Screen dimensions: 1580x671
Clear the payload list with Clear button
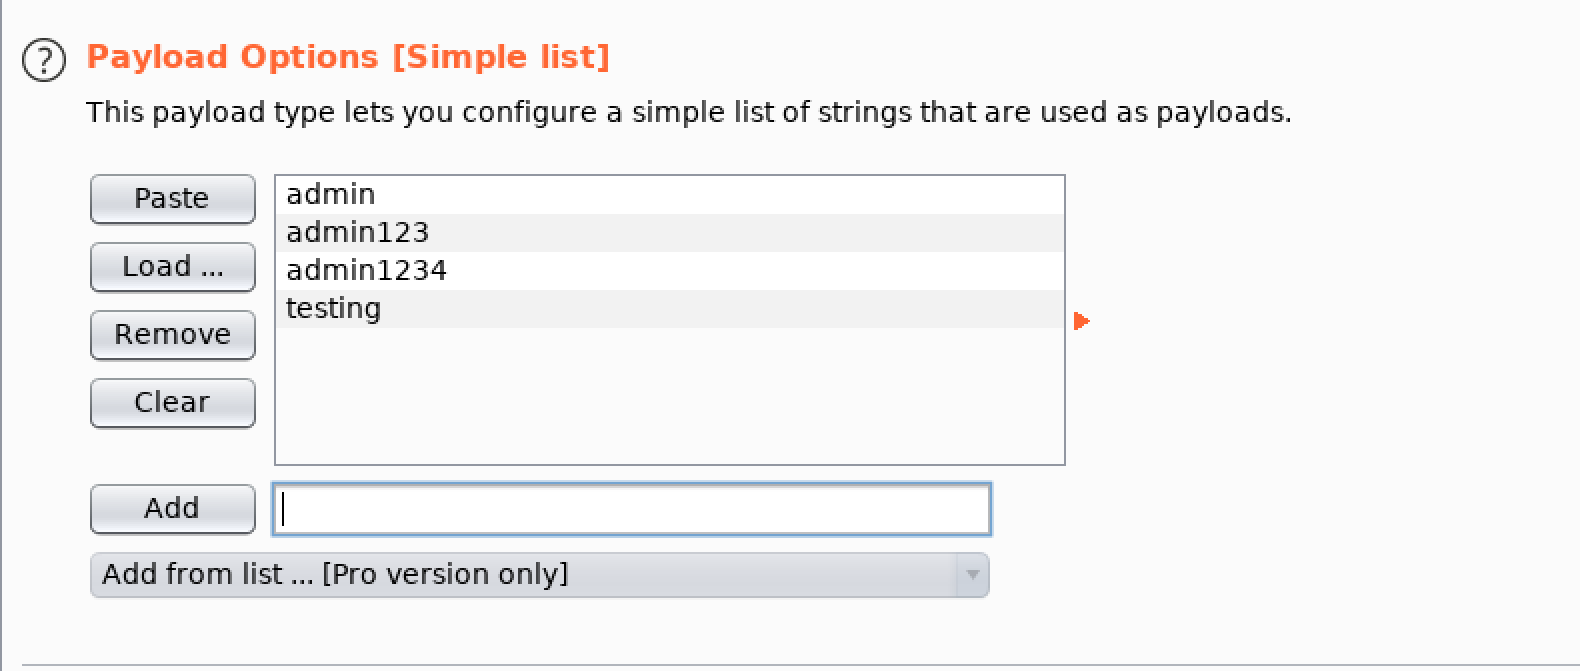pyautogui.click(x=172, y=403)
